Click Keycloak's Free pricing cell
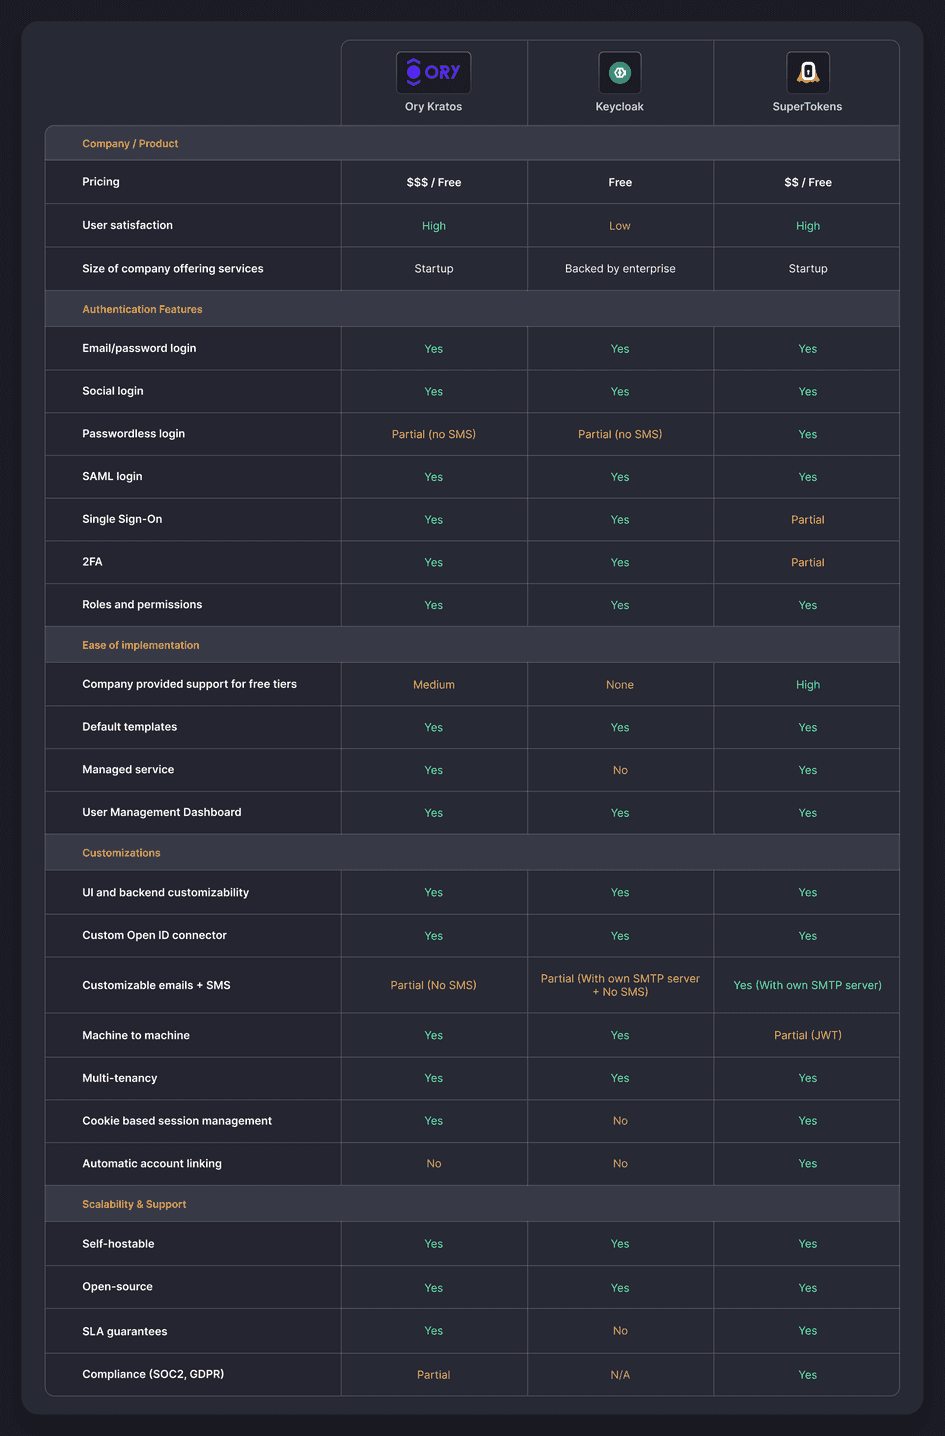The image size is (945, 1436). pos(619,182)
